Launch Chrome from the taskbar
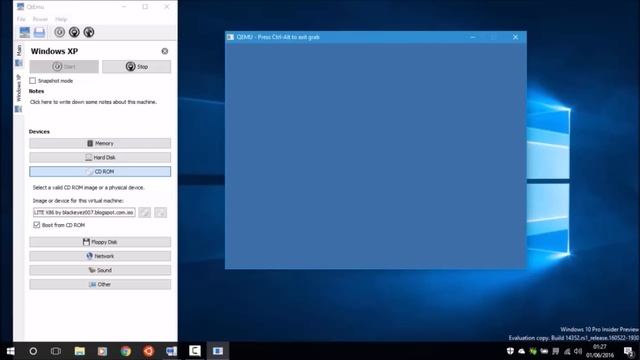Viewport: 640px width, 360px height. click(126, 351)
